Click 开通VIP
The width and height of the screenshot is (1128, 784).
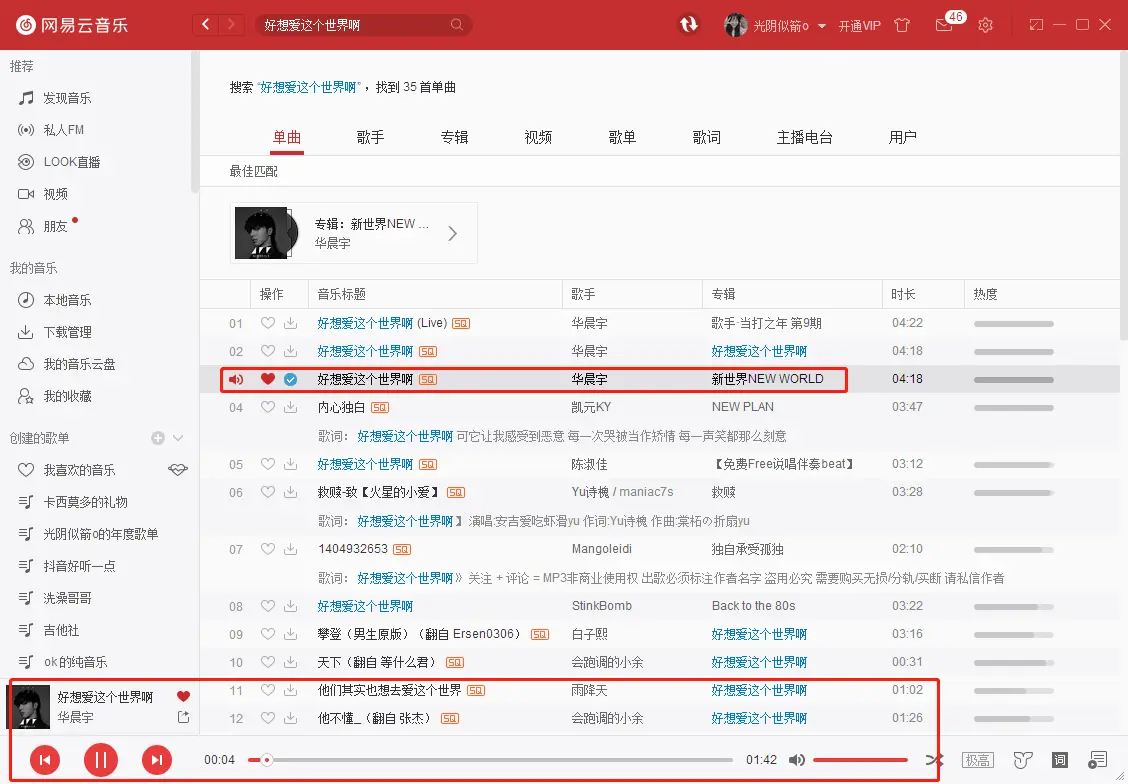click(860, 26)
